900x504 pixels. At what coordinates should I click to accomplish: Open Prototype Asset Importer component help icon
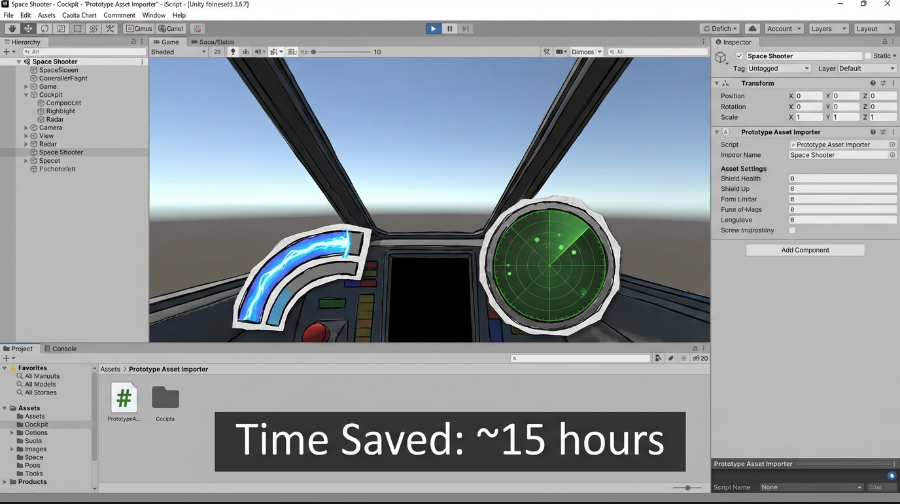click(x=873, y=132)
